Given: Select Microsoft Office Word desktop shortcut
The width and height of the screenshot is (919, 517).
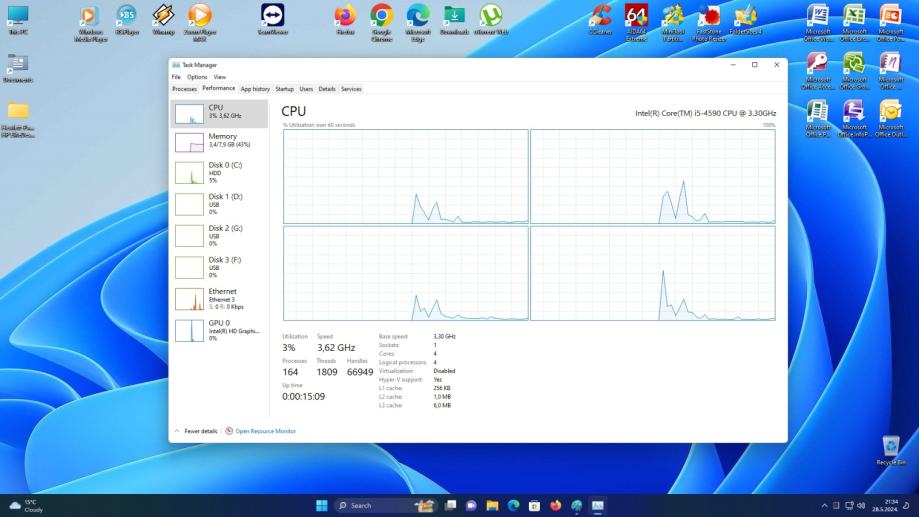Looking at the screenshot, I should (818, 23).
